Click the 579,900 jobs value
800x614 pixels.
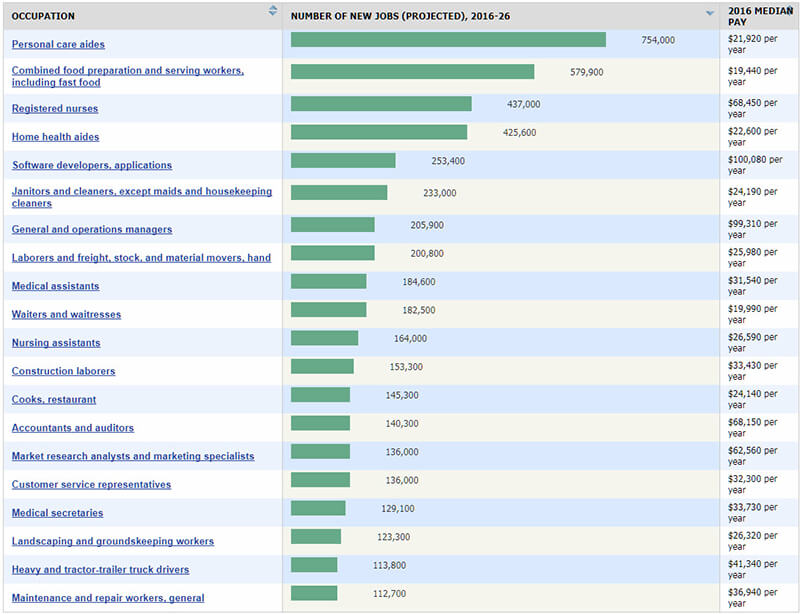(x=586, y=72)
